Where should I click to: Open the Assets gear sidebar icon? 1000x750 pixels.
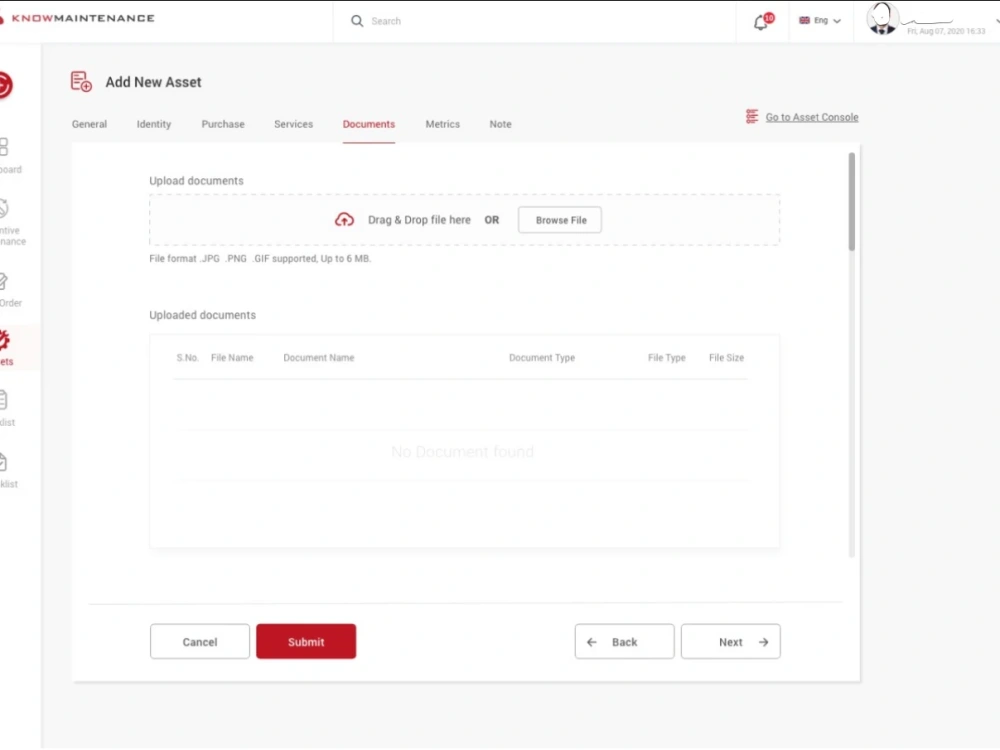click(4, 341)
